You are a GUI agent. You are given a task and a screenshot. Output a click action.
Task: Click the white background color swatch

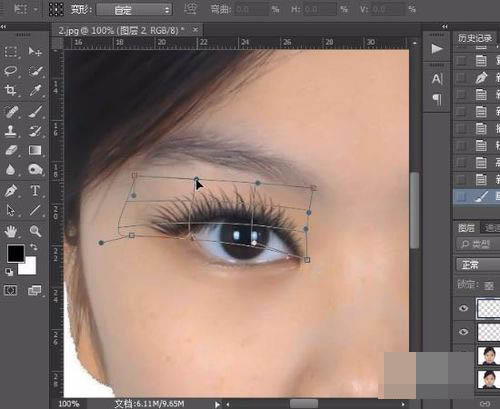(29, 268)
